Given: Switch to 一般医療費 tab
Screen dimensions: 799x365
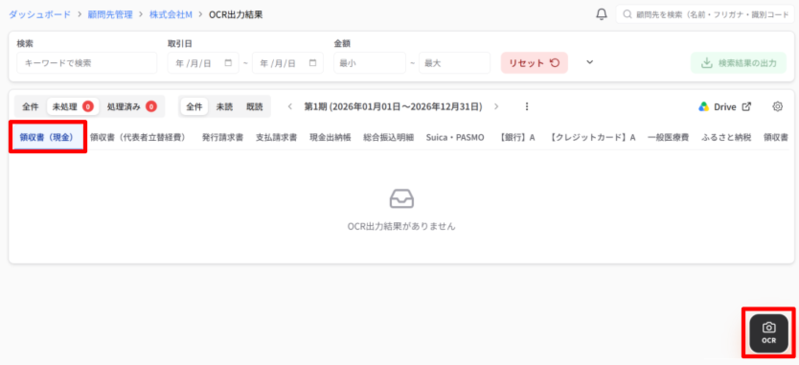Looking at the screenshot, I should coord(668,137).
